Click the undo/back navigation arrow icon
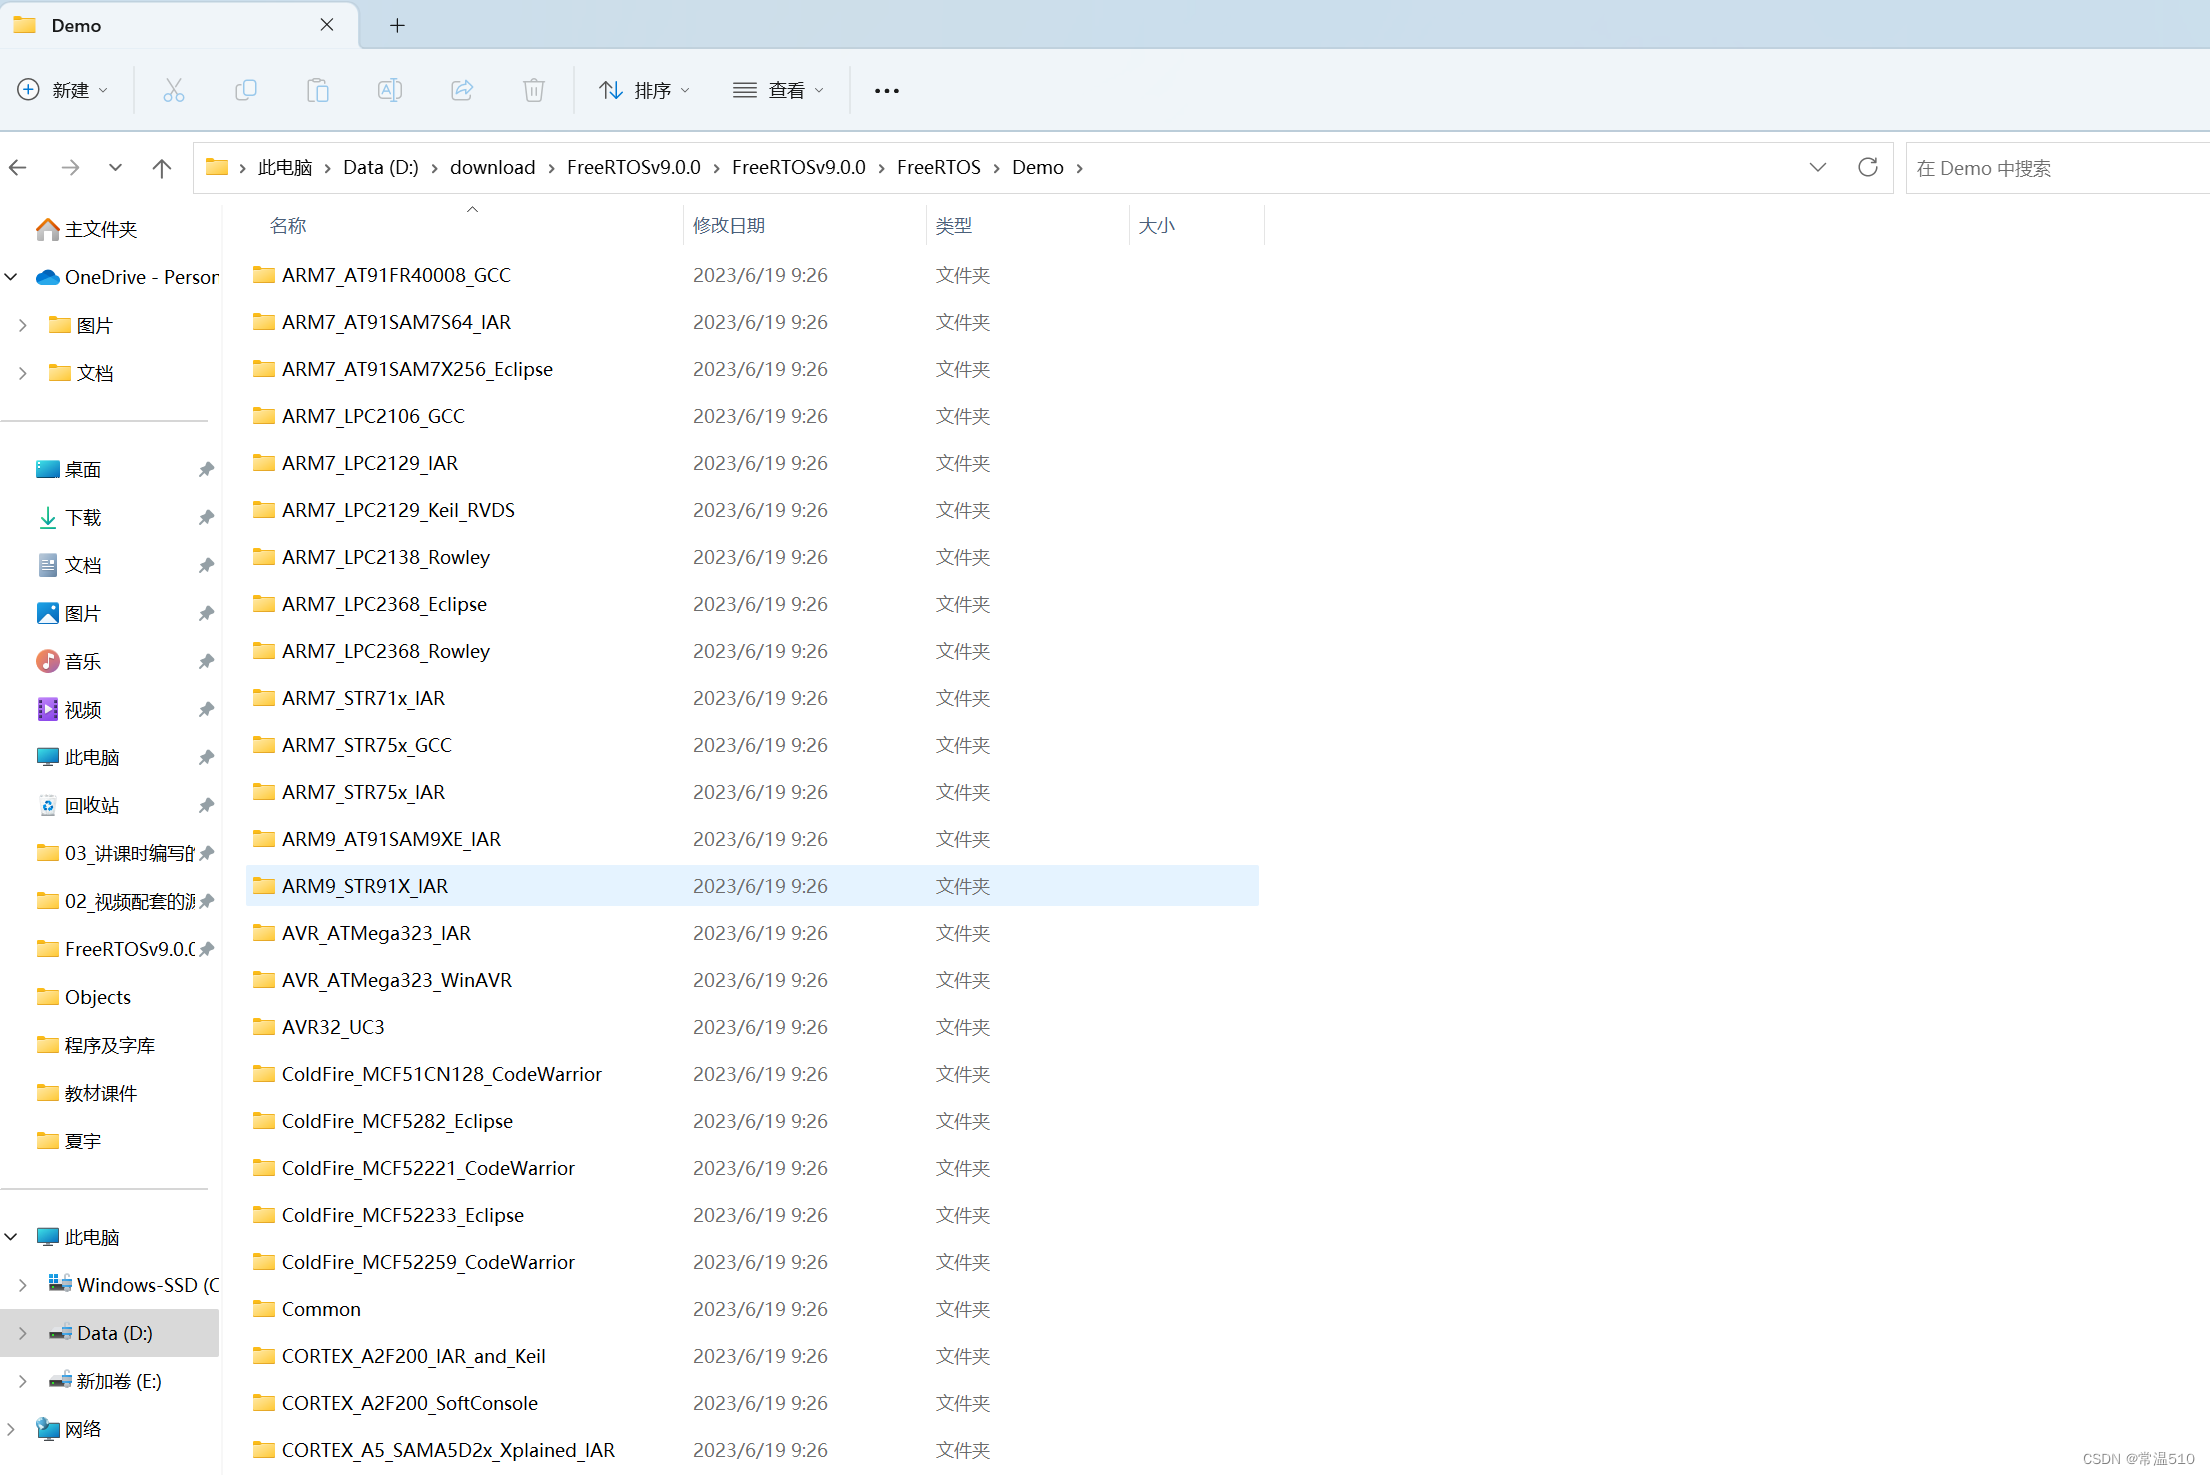 tap(20, 166)
